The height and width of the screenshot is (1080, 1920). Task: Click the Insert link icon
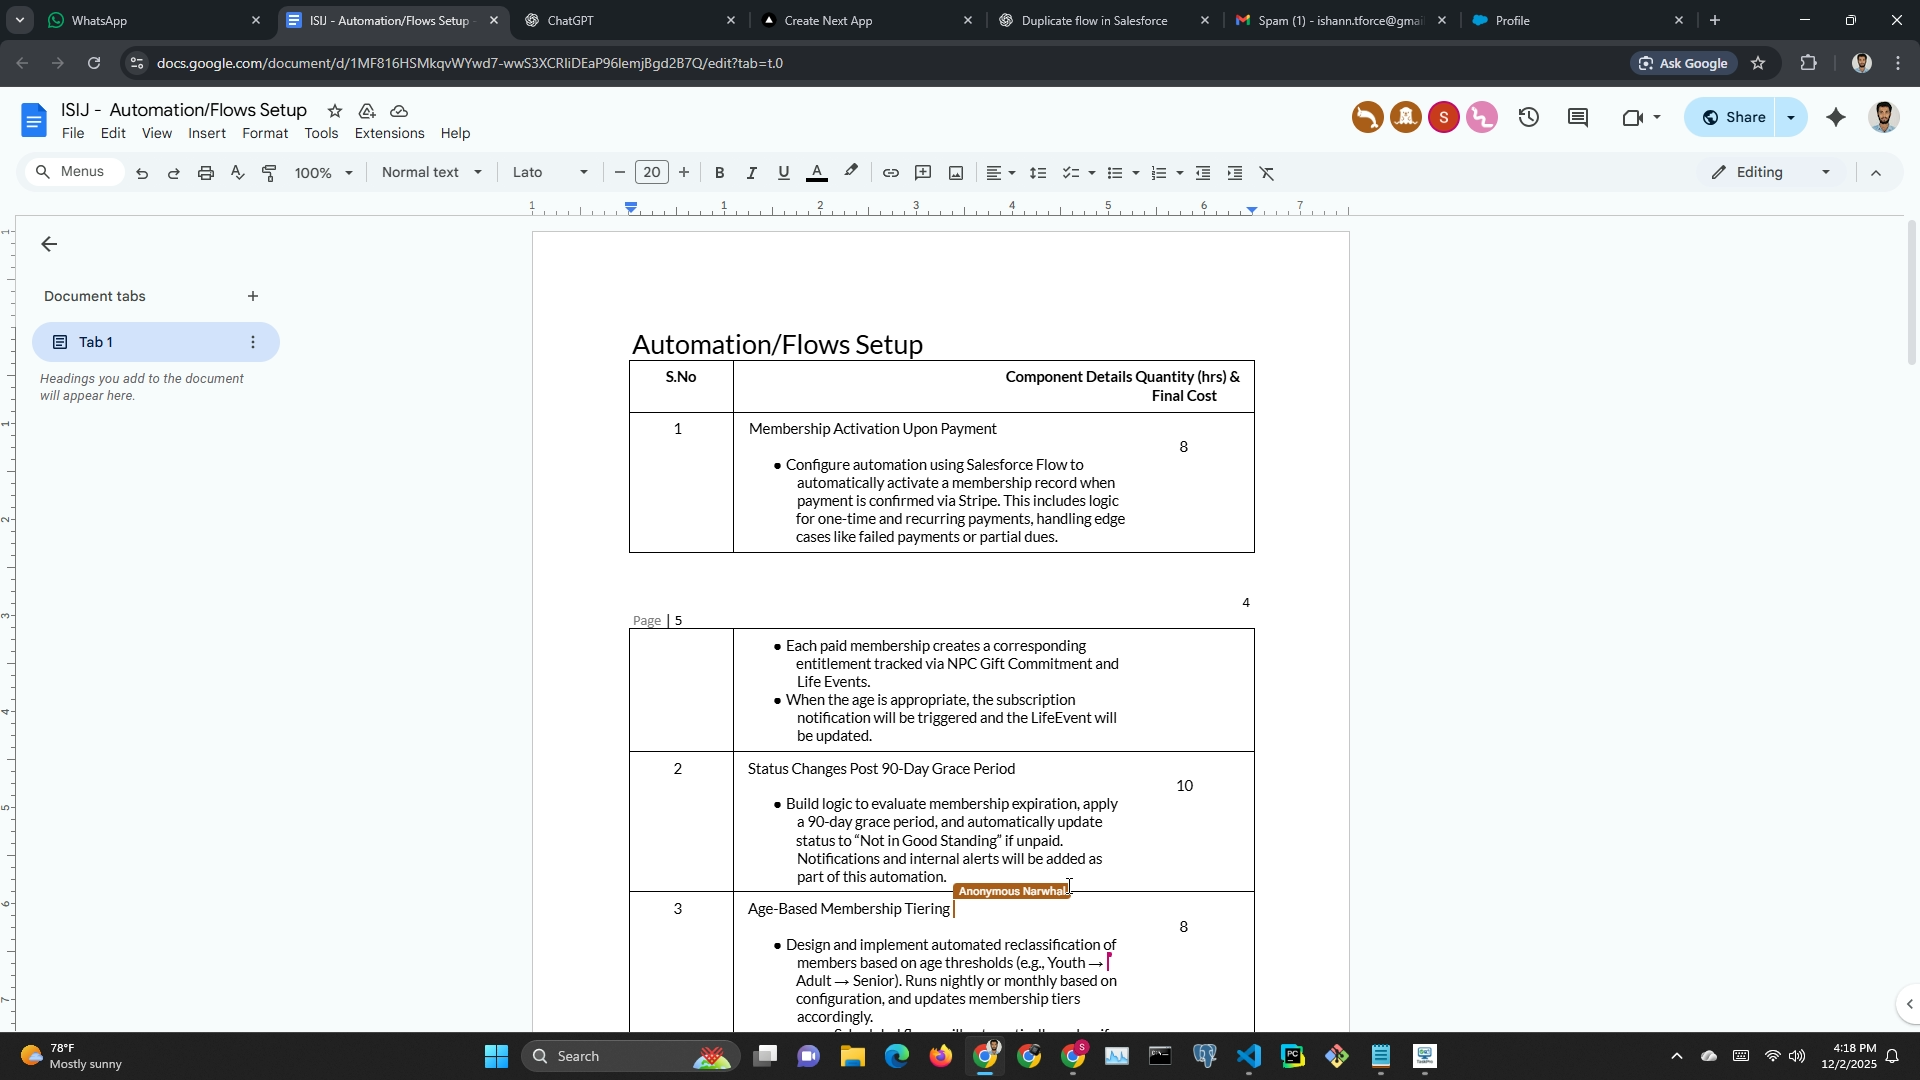pyautogui.click(x=890, y=173)
